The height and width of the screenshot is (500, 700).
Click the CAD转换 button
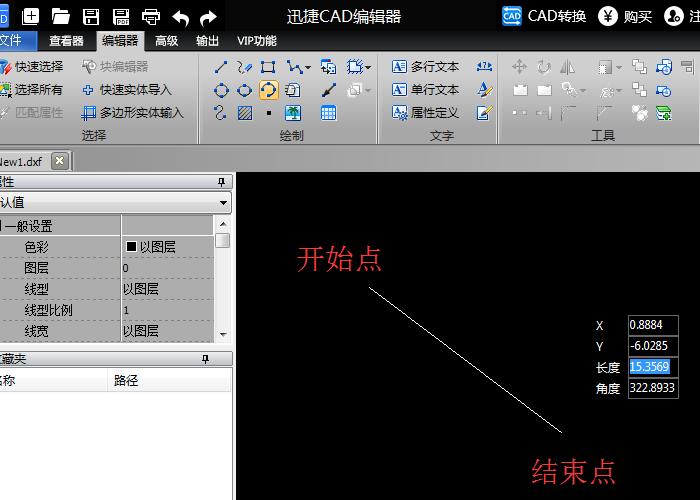544,17
